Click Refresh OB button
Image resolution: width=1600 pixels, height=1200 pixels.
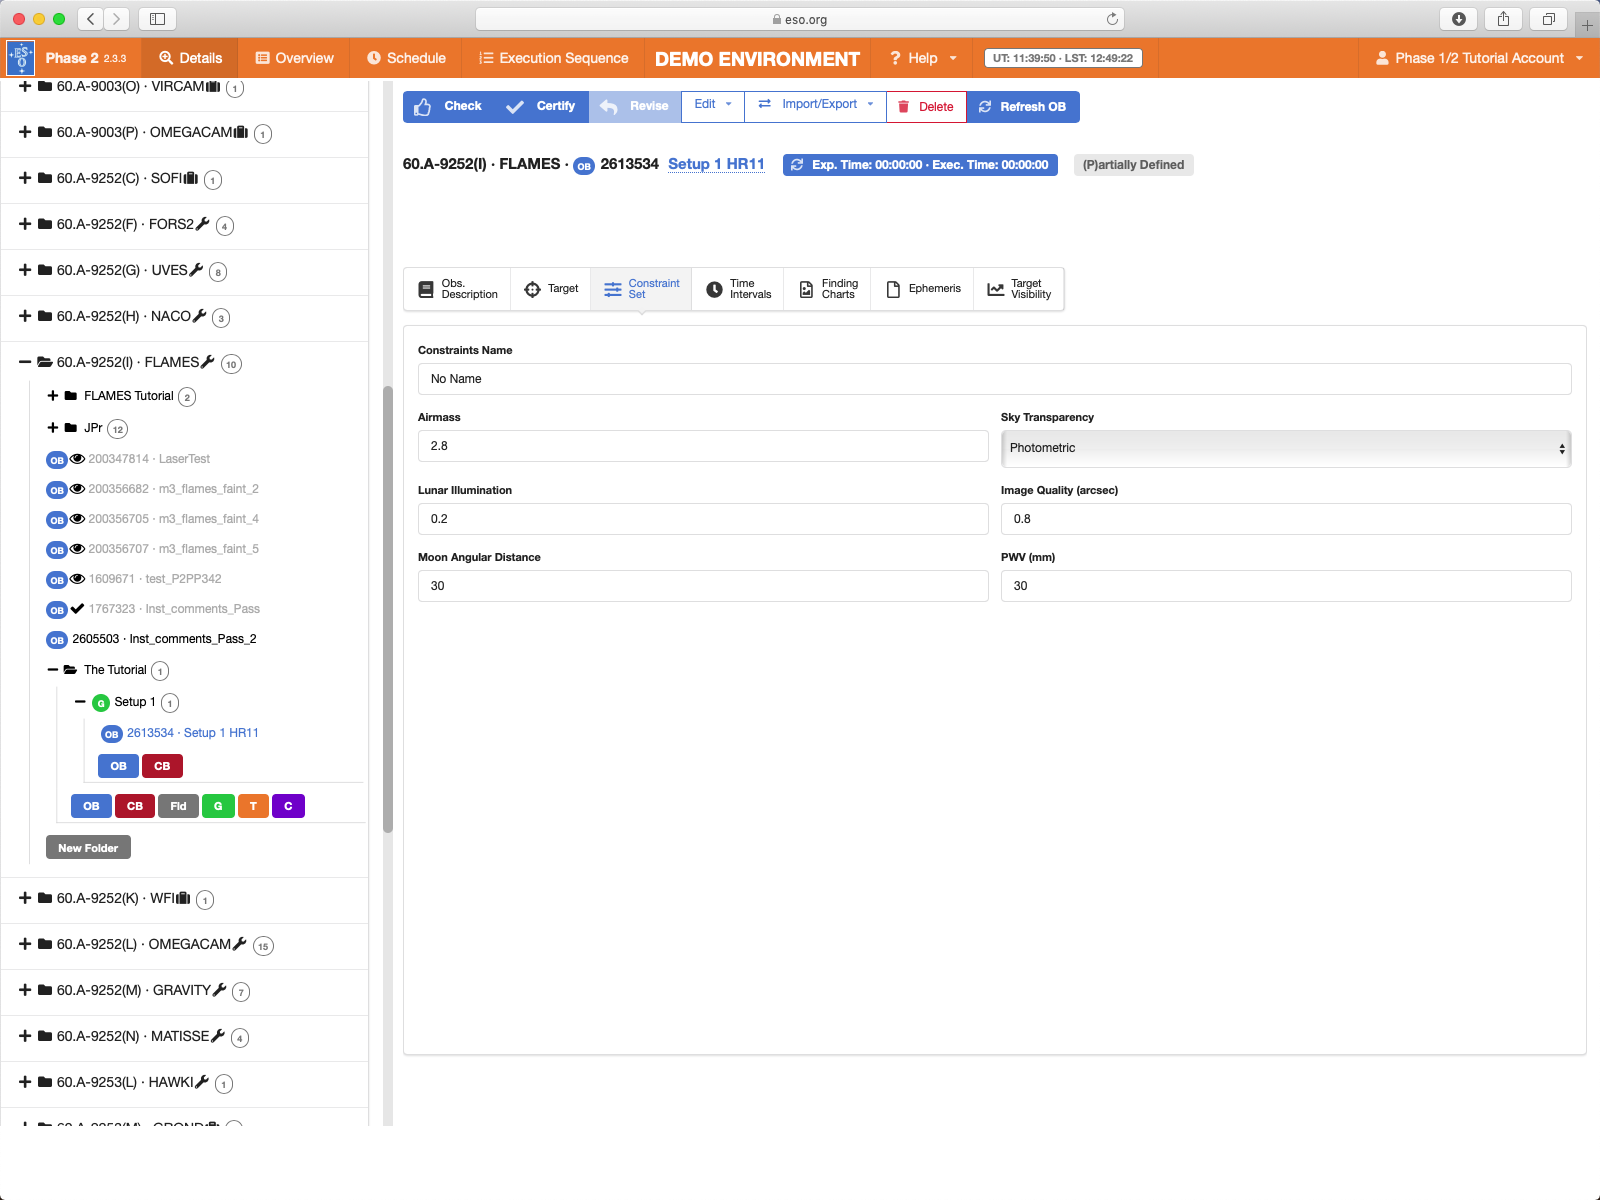(1022, 107)
